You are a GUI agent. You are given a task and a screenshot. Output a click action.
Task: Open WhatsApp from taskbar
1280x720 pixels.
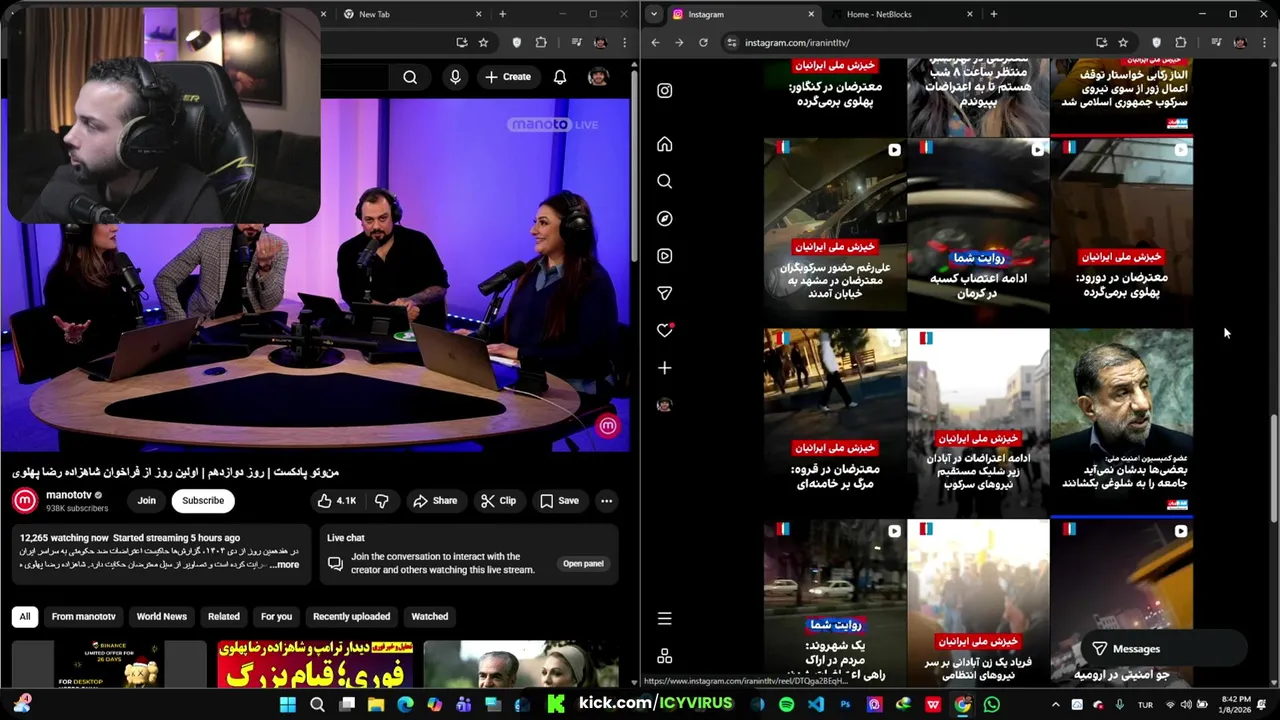point(991,705)
